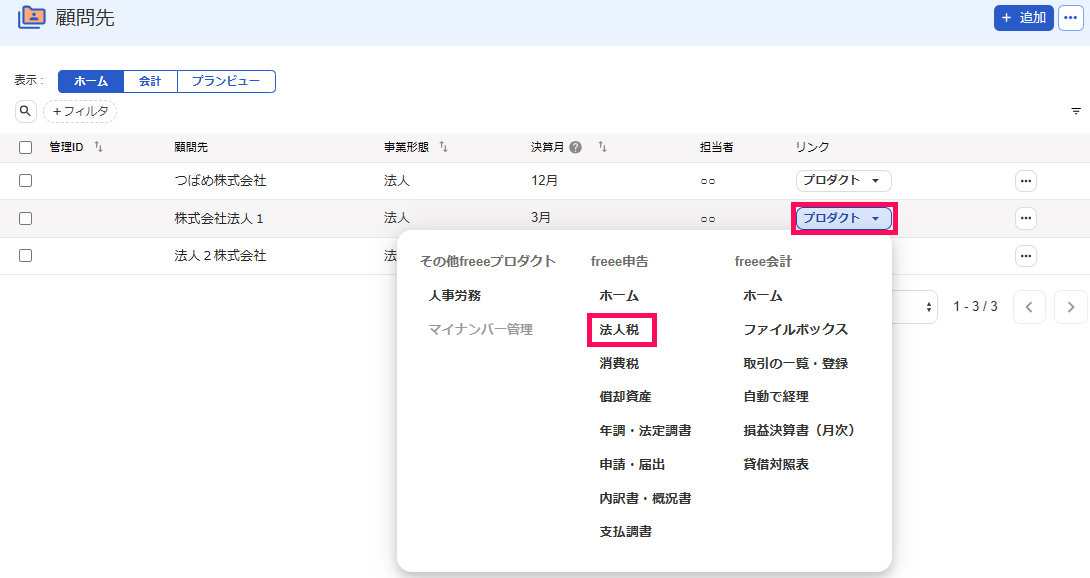Sort by 管理ID column arrows
This screenshot has width=1090, height=578.
(x=98, y=147)
